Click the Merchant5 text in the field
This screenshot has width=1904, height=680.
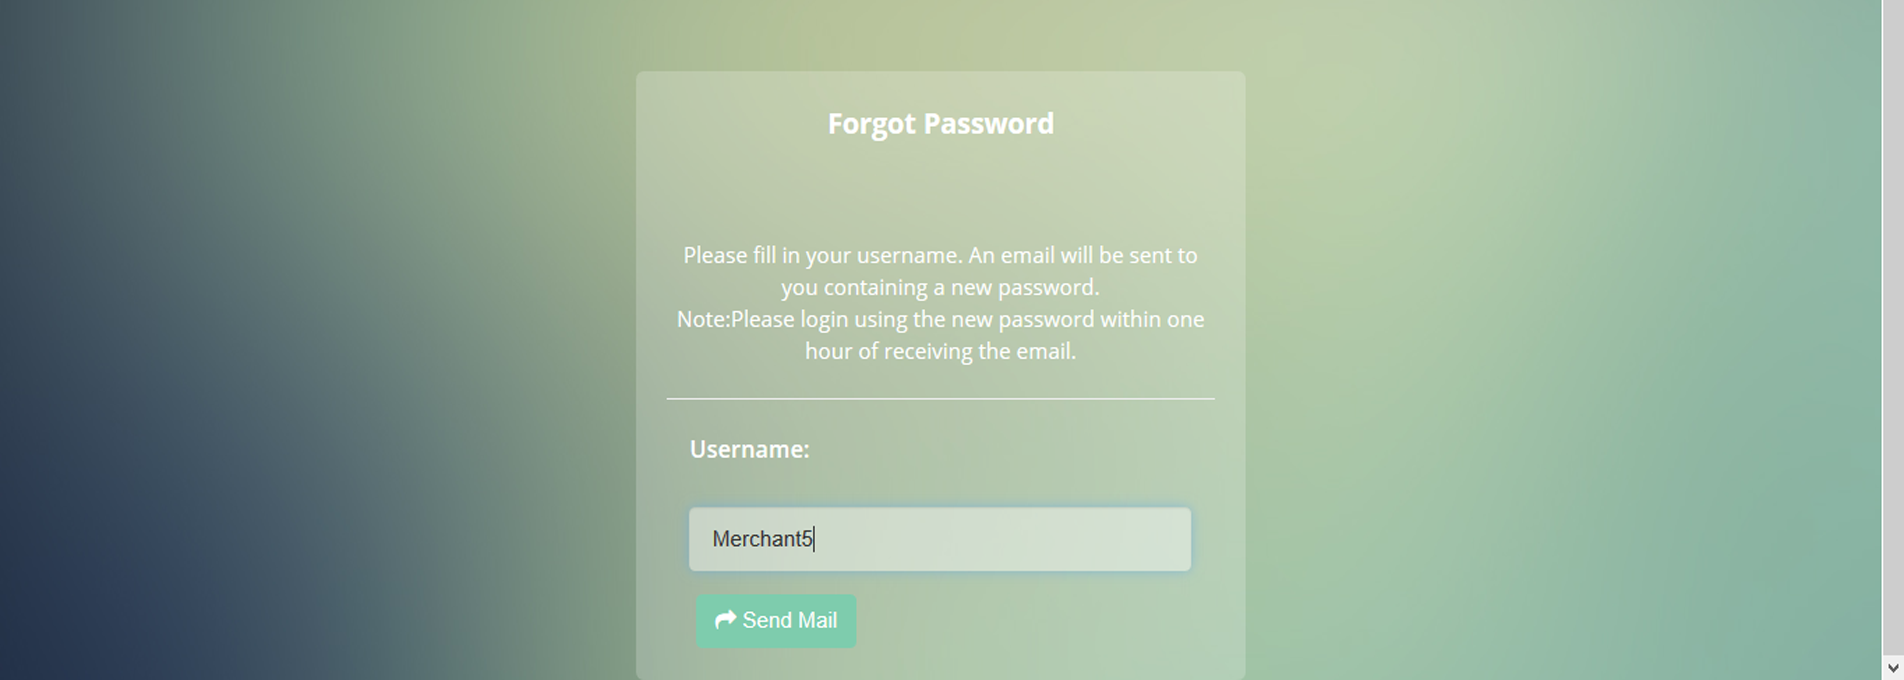click(x=762, y=539)
